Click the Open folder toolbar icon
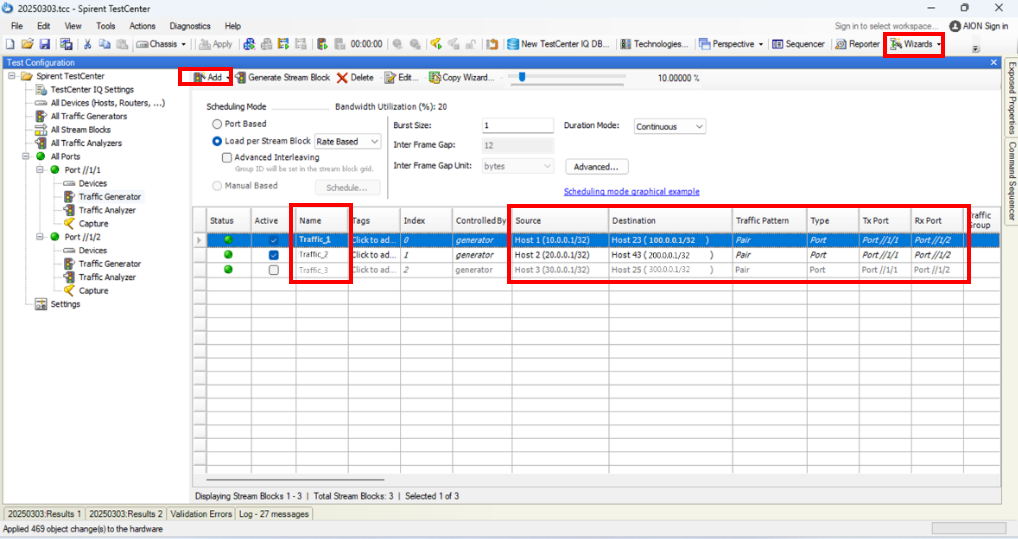 pyautogui.click(x=27, y=44)
